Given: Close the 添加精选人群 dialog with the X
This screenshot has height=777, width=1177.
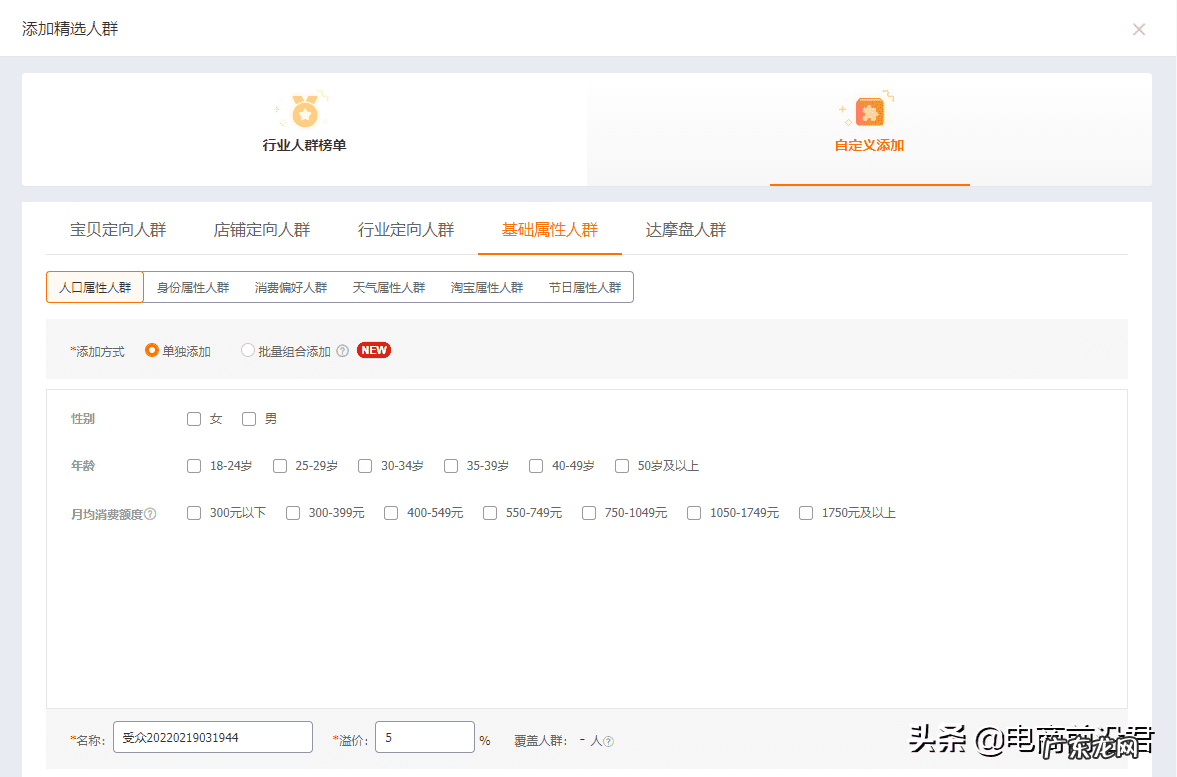Looking at the screenshot, I should (1139, 29).
